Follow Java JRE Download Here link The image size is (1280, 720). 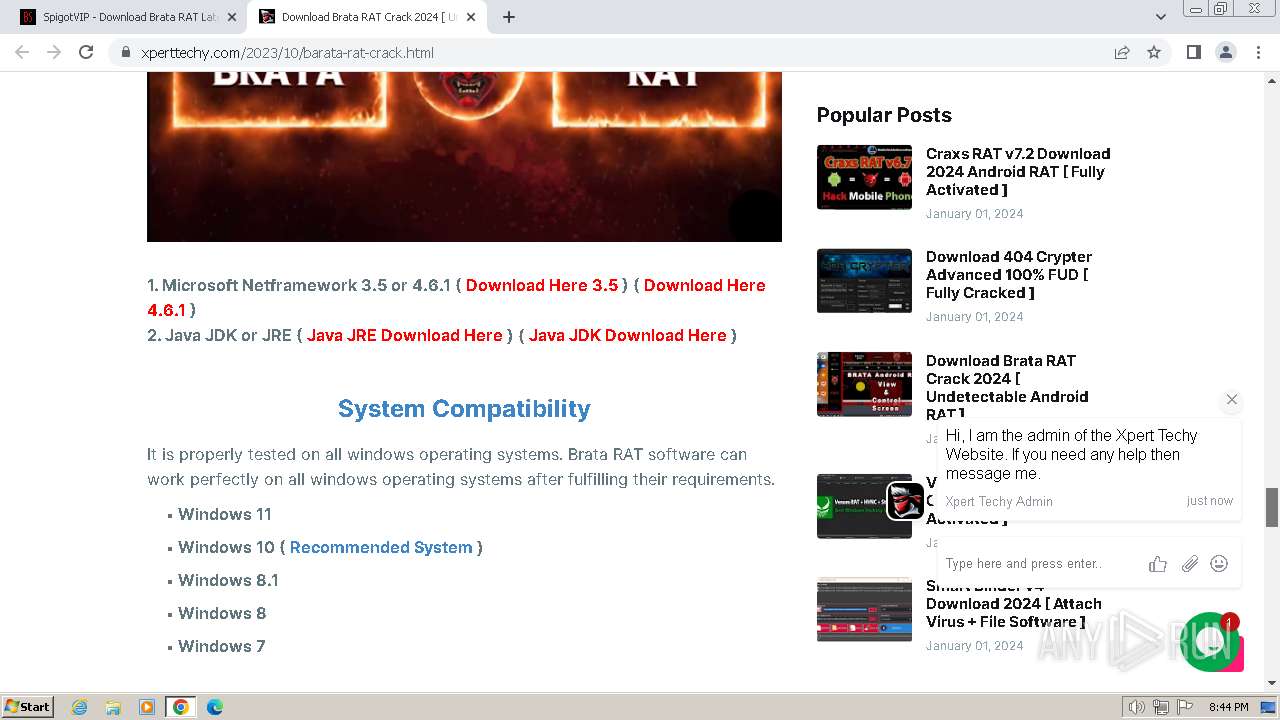pos(405,335)
